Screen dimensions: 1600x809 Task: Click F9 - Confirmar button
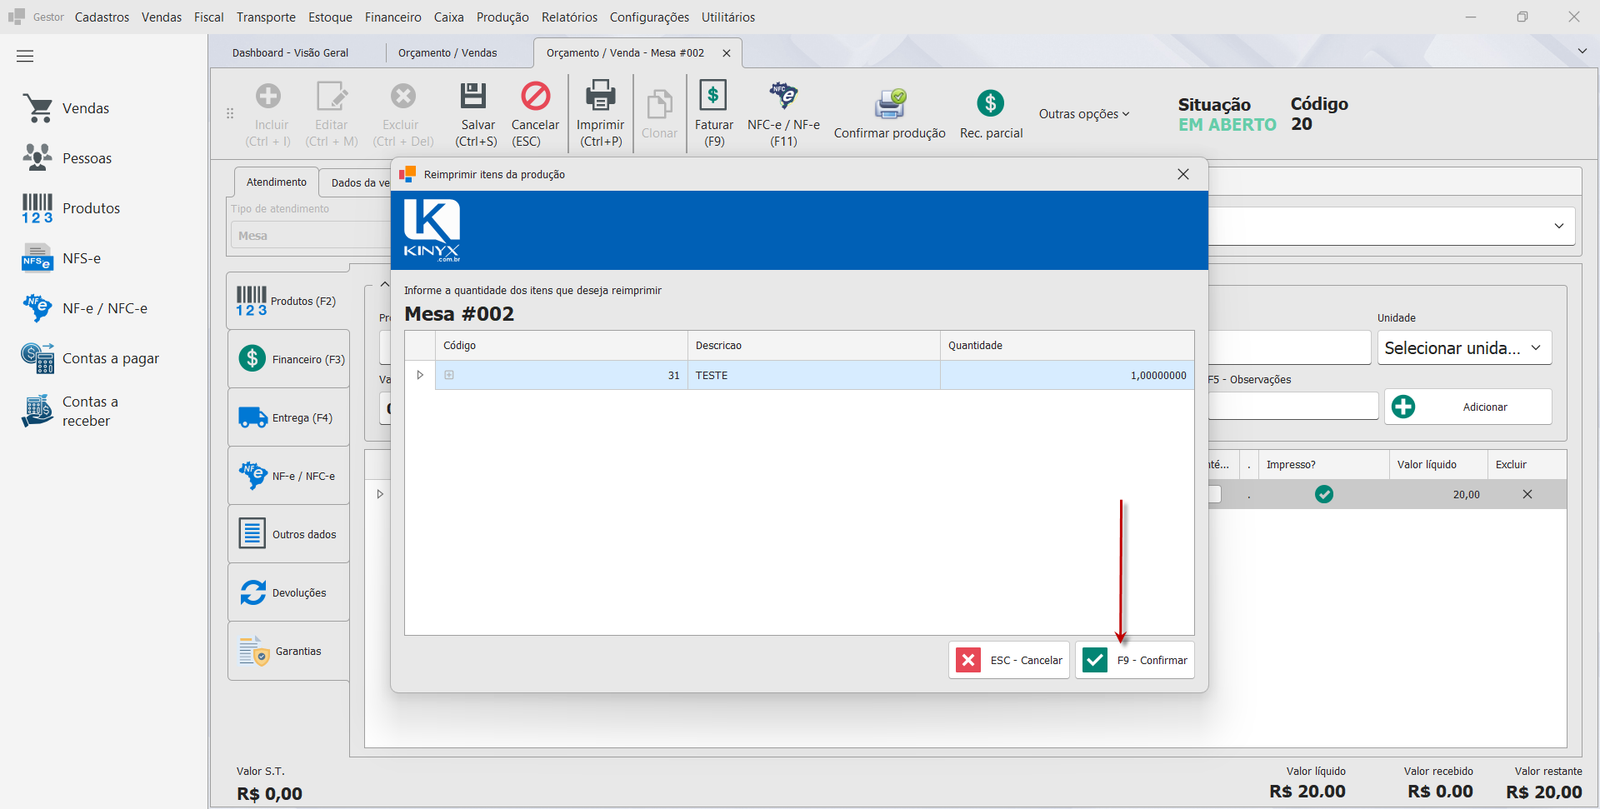coord(1135,660)
